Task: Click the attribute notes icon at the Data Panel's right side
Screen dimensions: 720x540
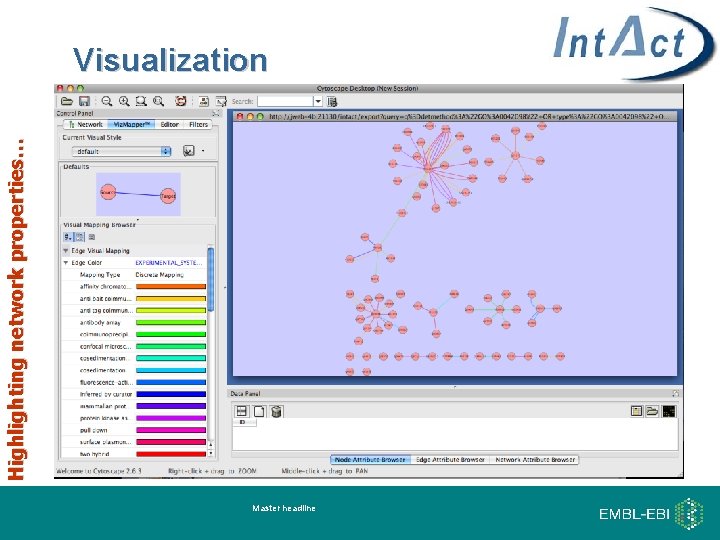Action: point(636,411)
